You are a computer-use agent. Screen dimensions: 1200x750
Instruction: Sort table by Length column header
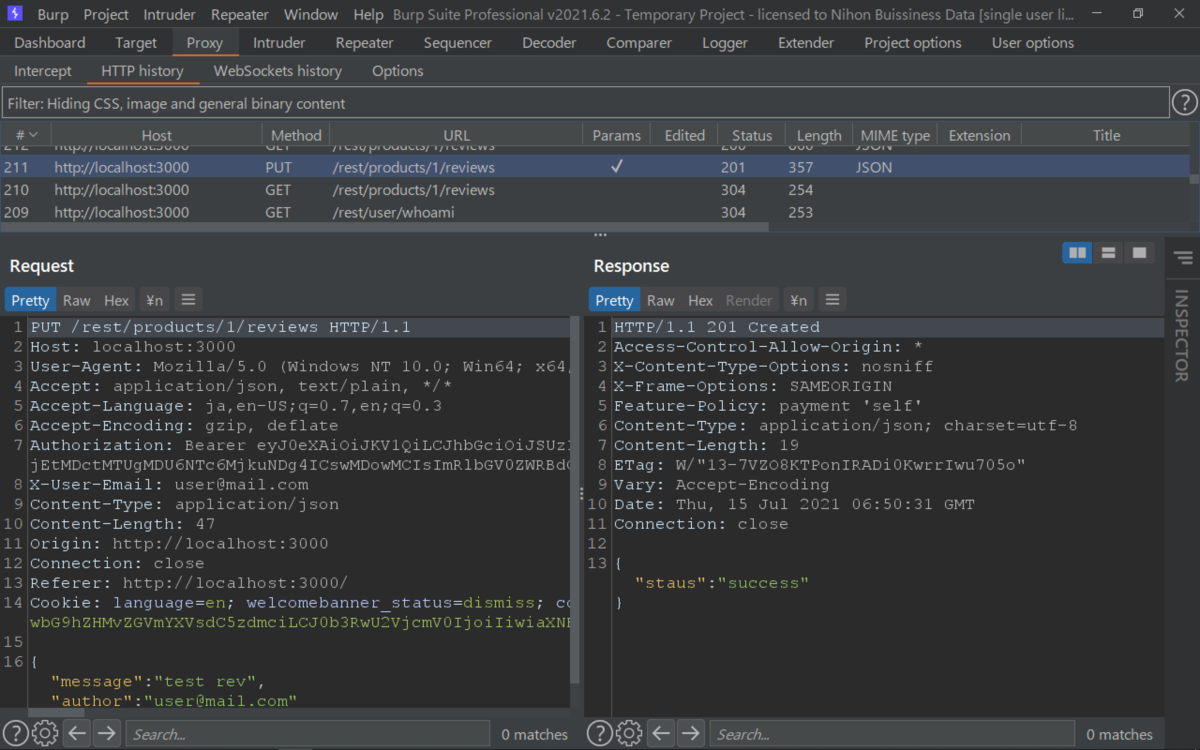(819, 135)
